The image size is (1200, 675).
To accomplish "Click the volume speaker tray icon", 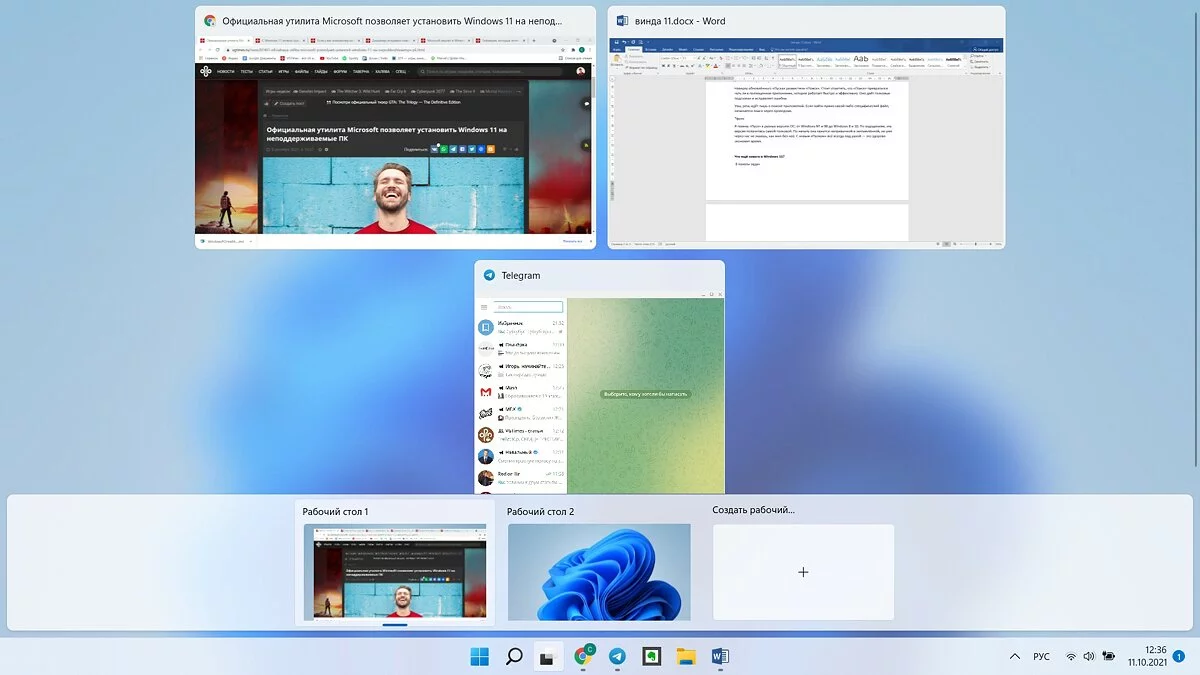I will pos(1089,657).
